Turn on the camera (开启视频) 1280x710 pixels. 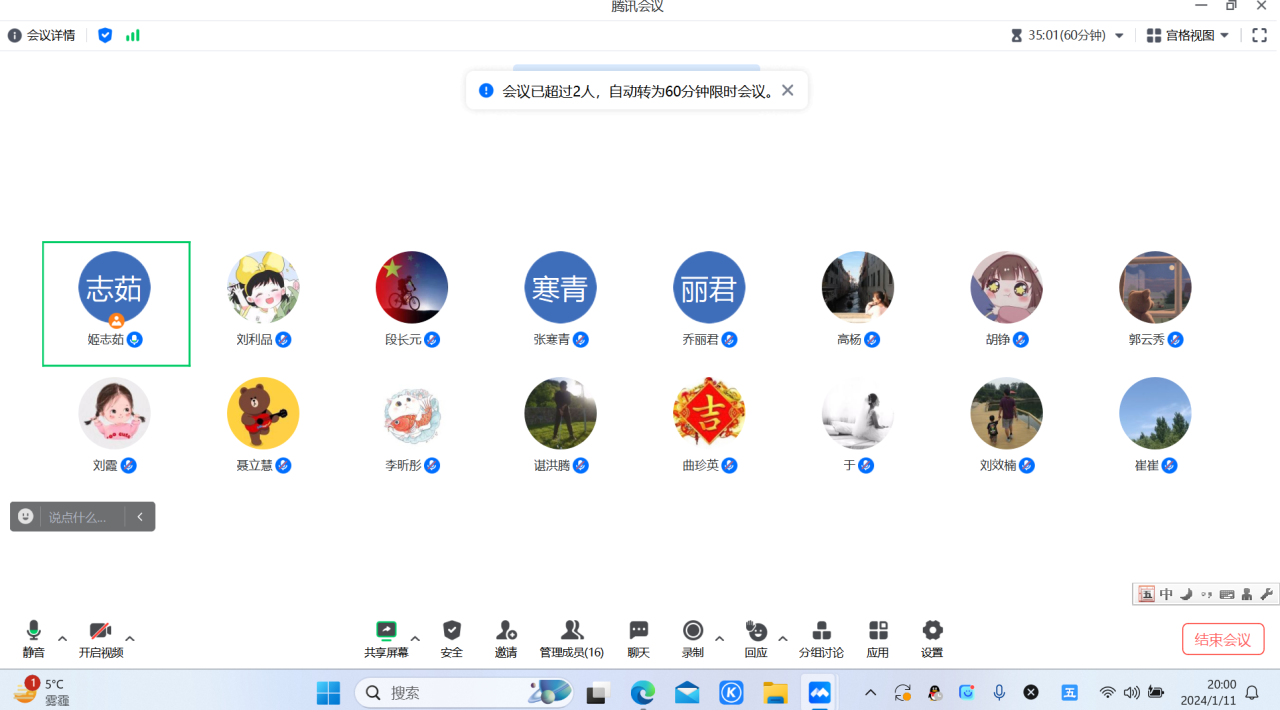pos(100,638)
